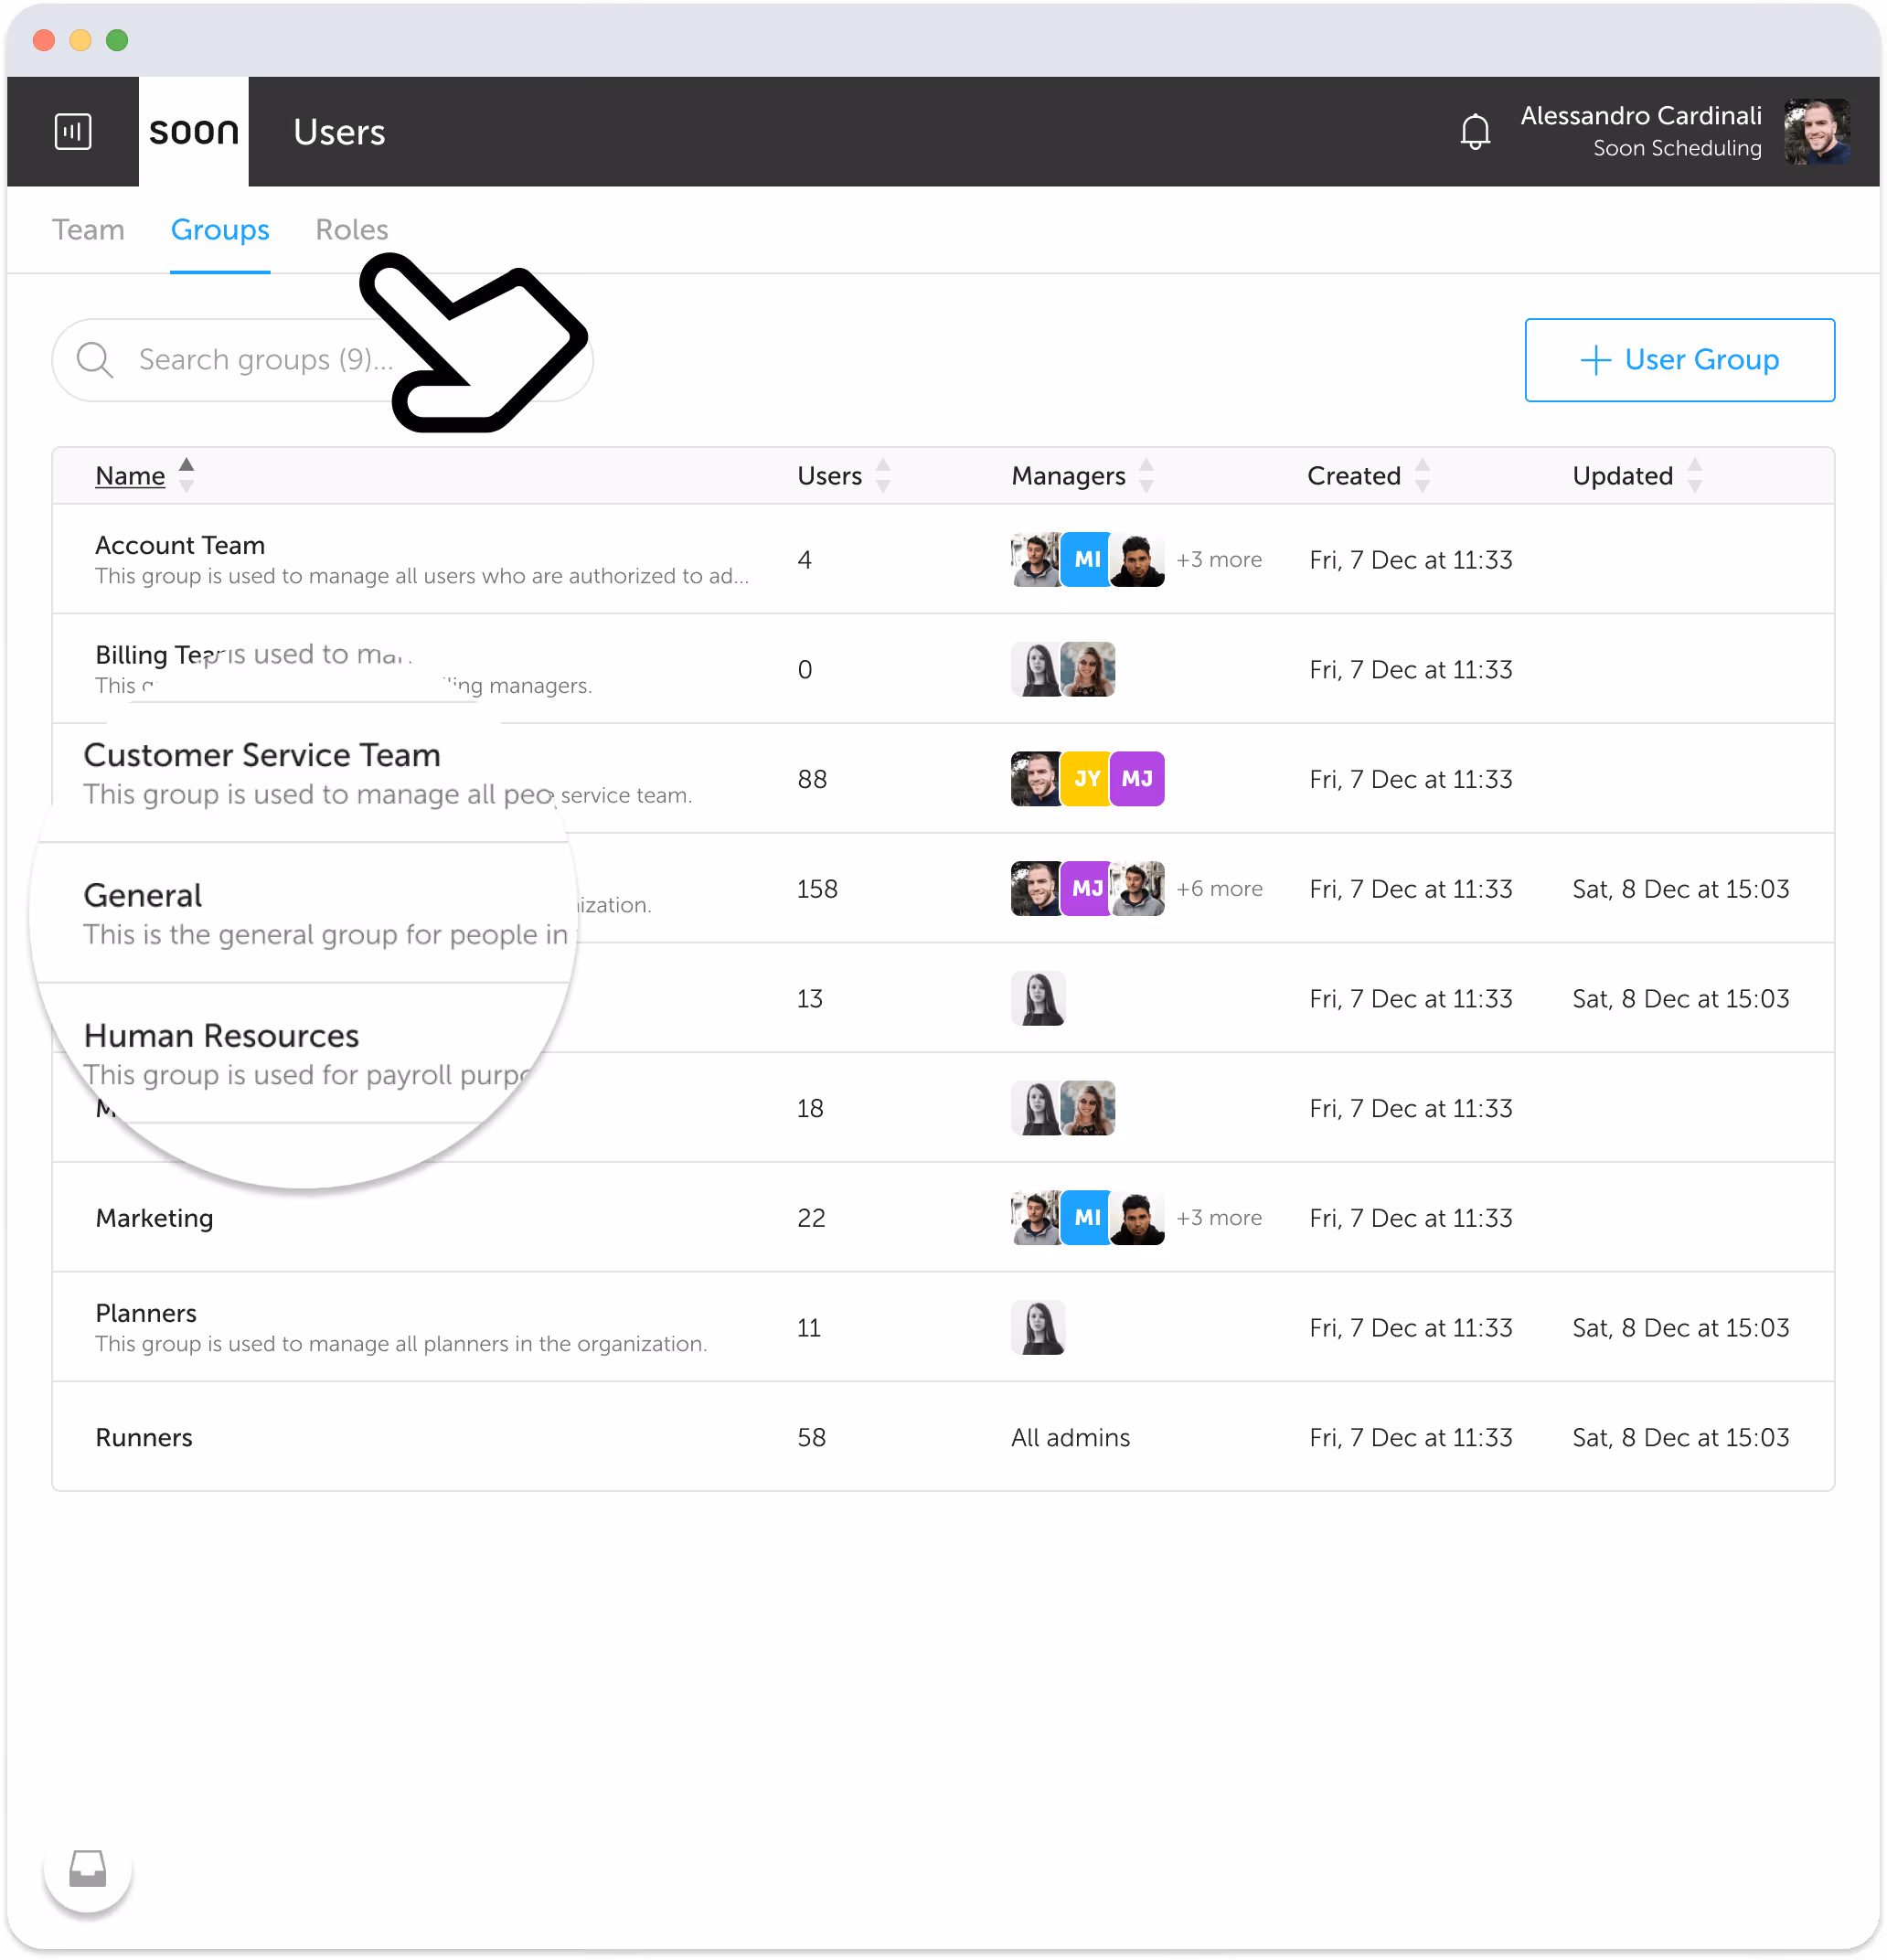Click the User Group button
This screenshot has height=1960, width=1887.
(1680, 360)
